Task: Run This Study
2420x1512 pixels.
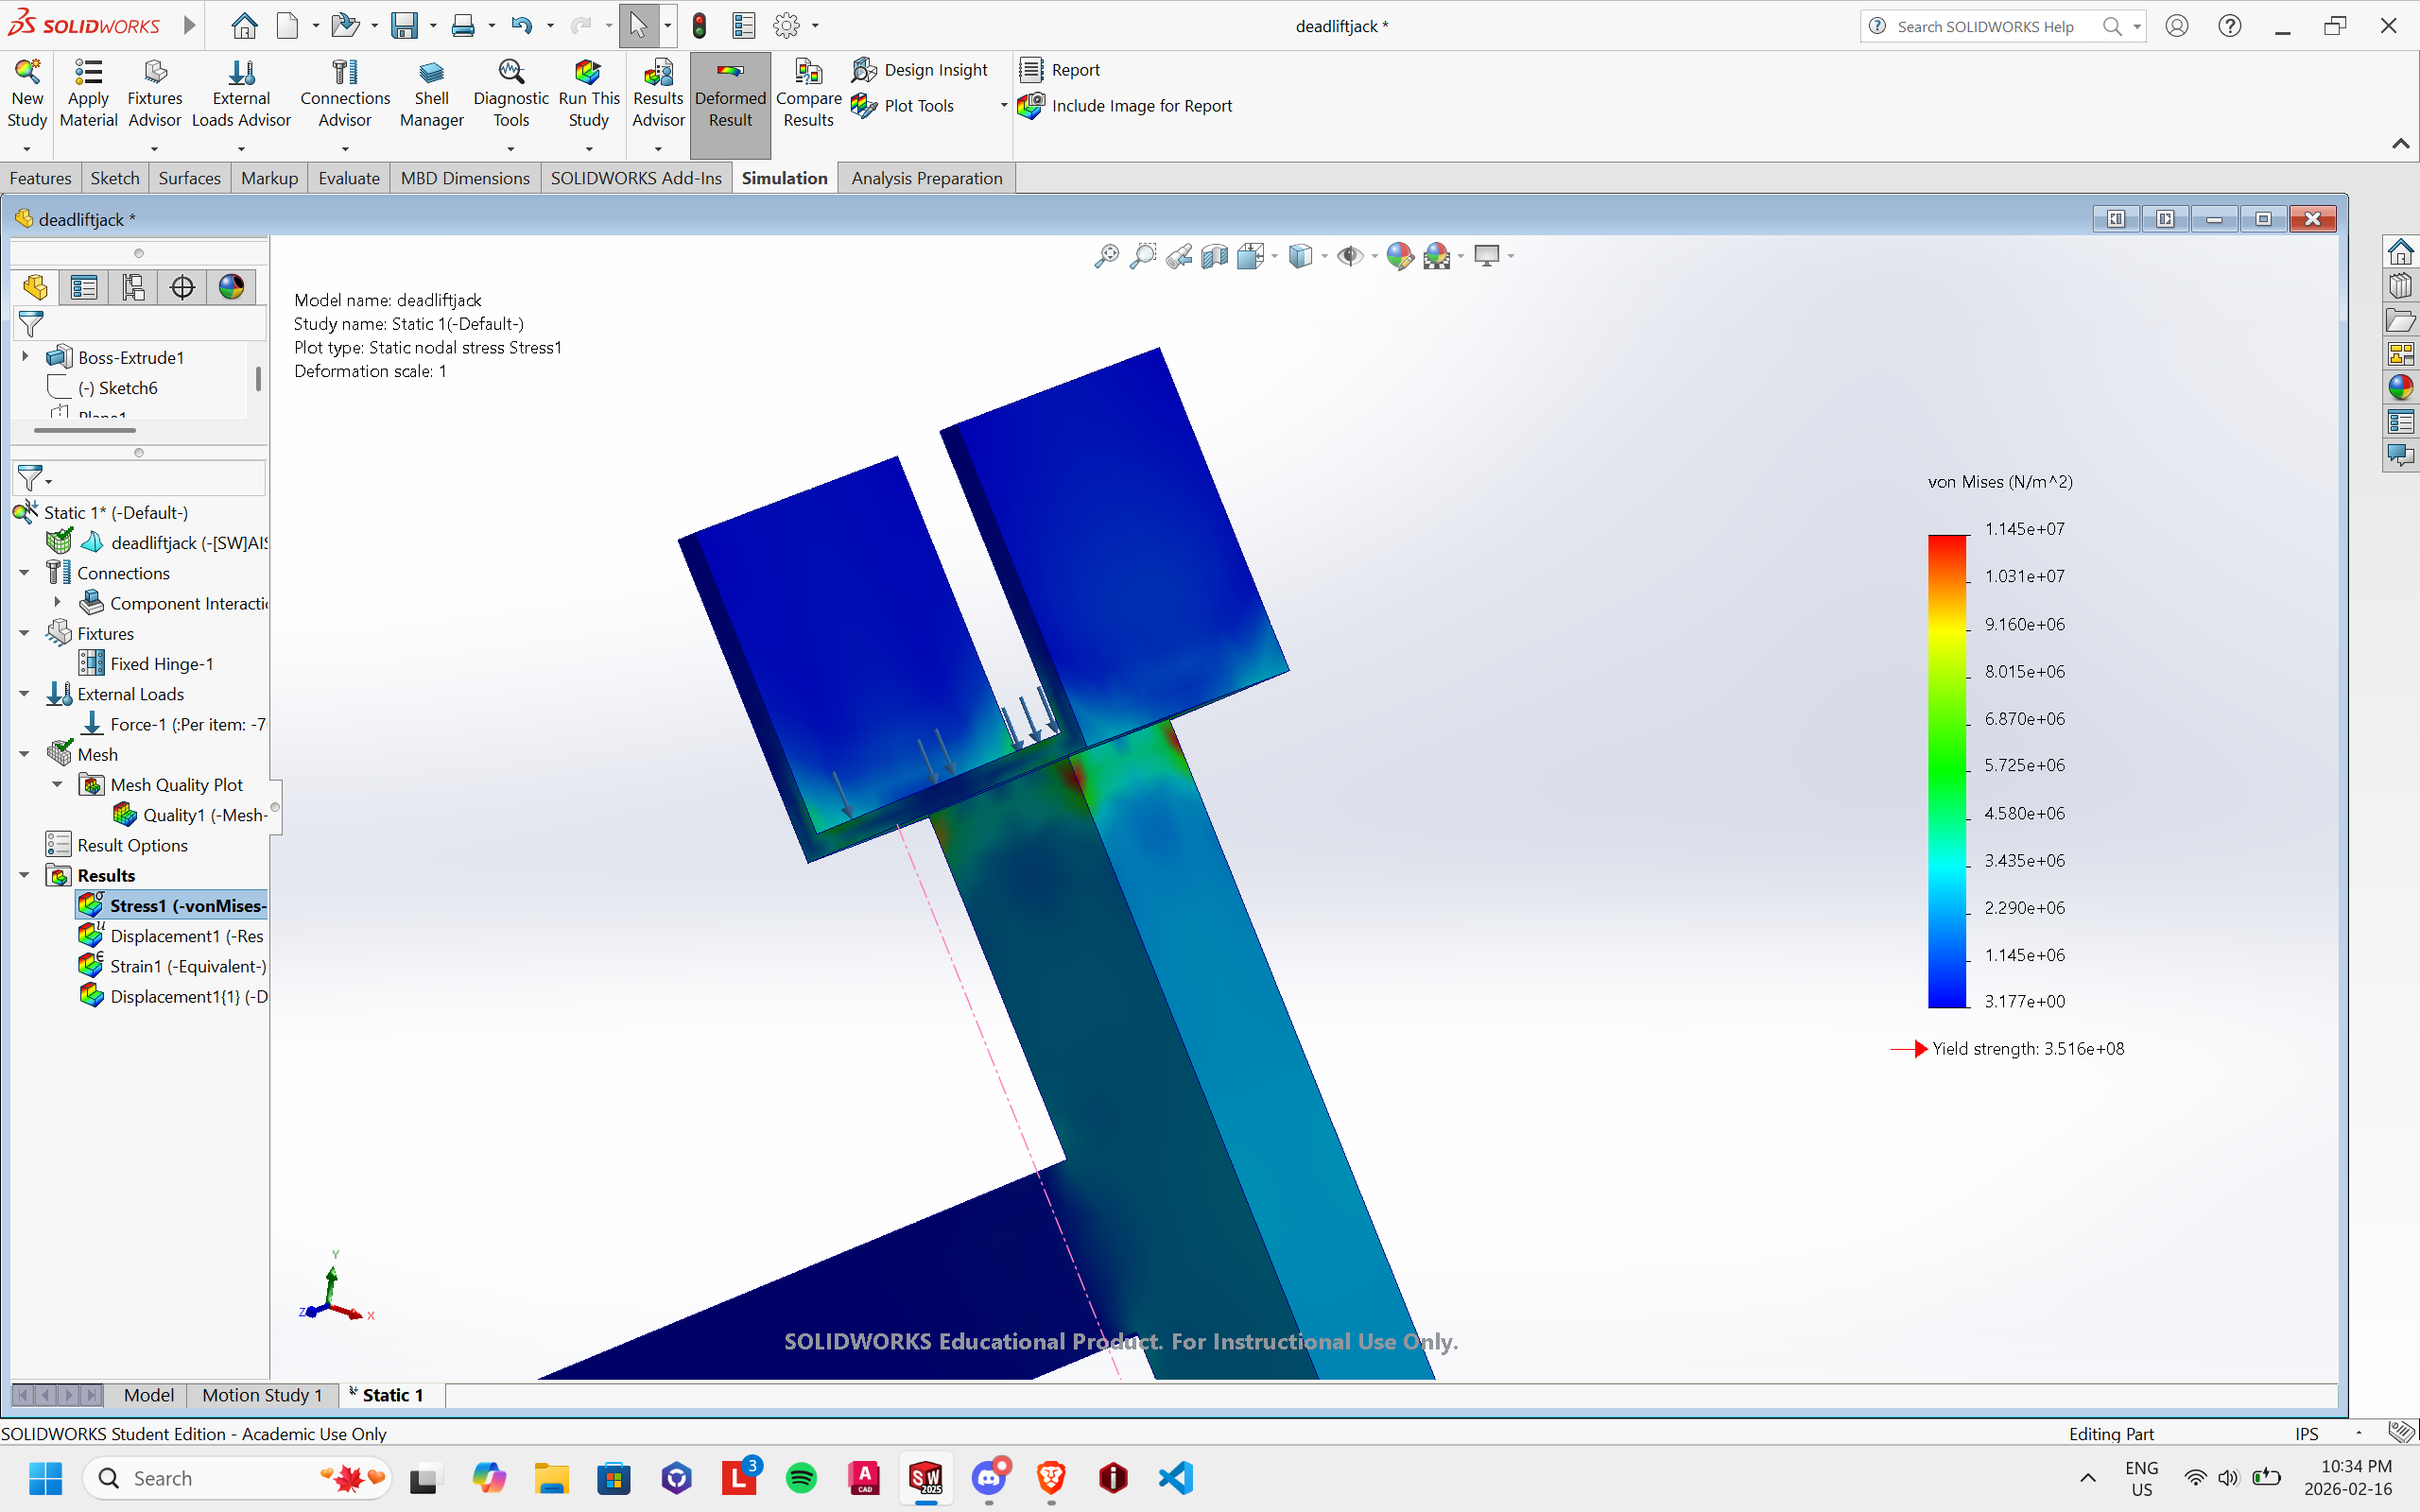Action: pos(589,94)
